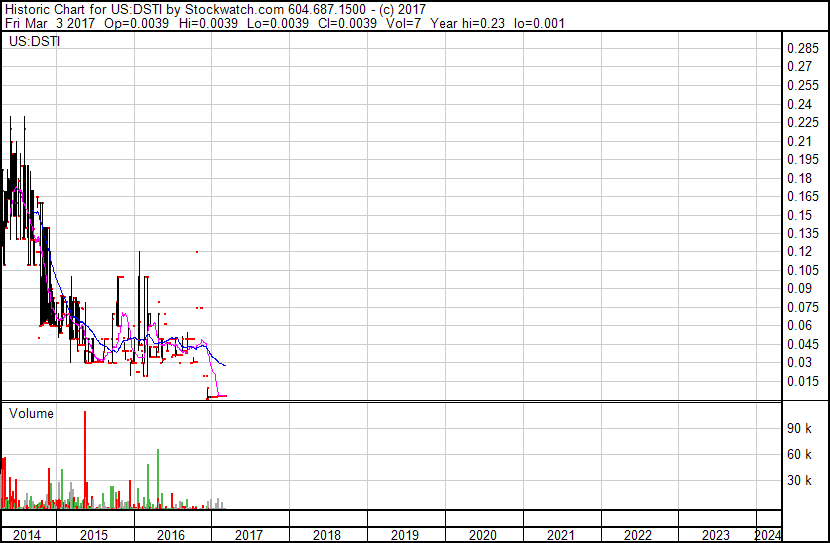
Task: Click the 30 k volume axis label
Action: point(799,481)
